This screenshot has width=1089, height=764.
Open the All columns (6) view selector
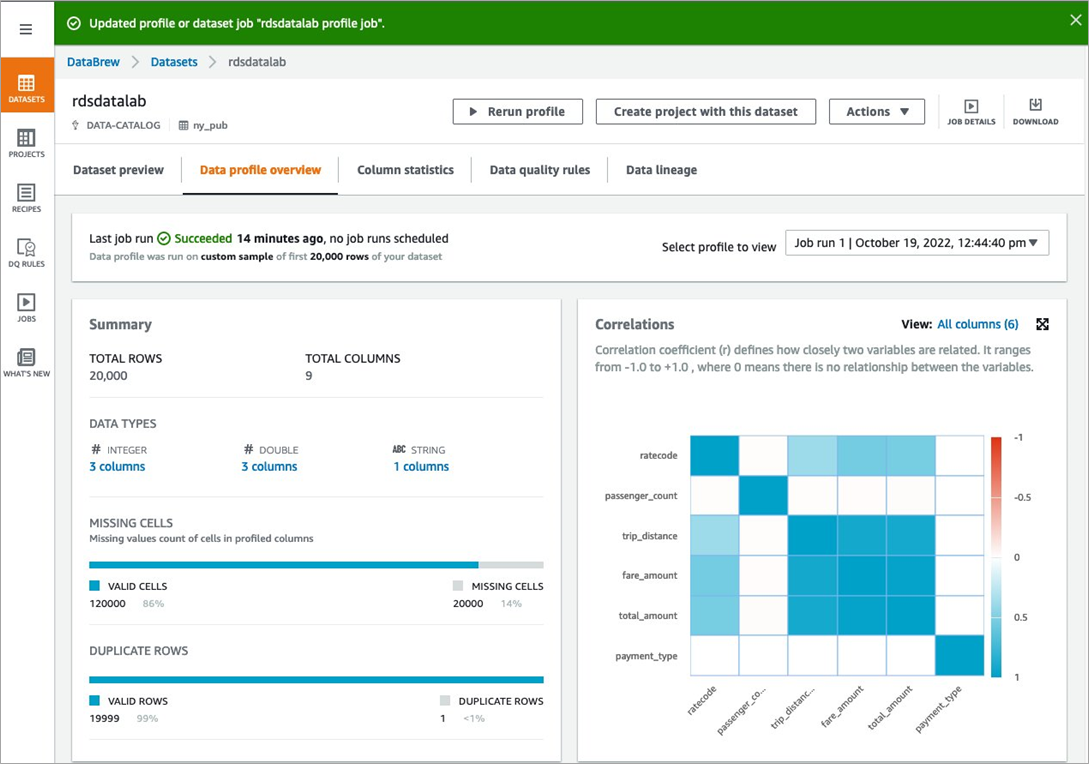click(x=977, y=324)
